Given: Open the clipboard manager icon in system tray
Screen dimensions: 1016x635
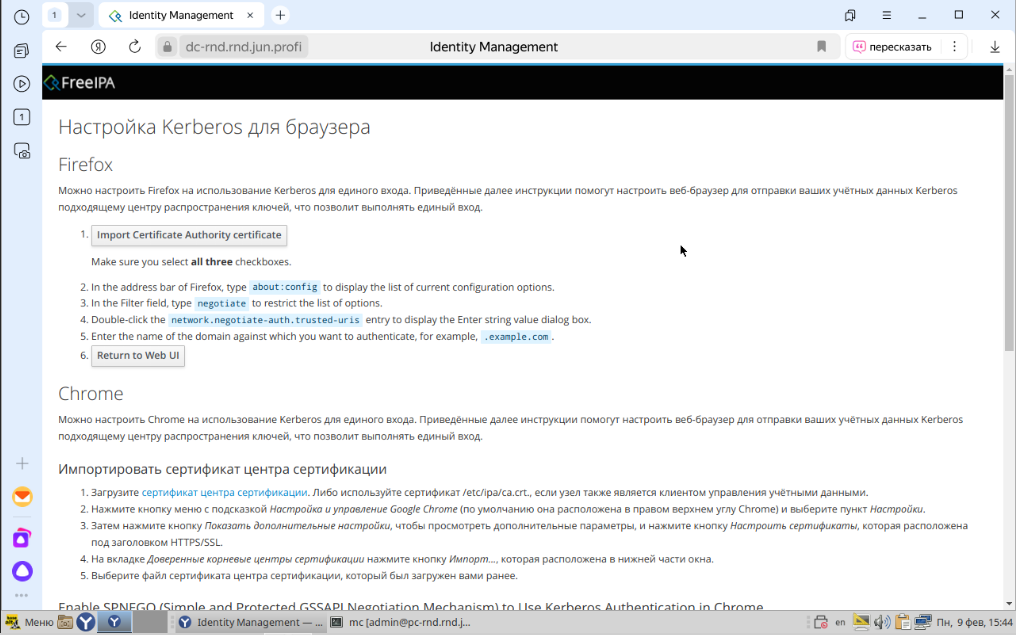Looking at the screenshot, I should (903, 621).
